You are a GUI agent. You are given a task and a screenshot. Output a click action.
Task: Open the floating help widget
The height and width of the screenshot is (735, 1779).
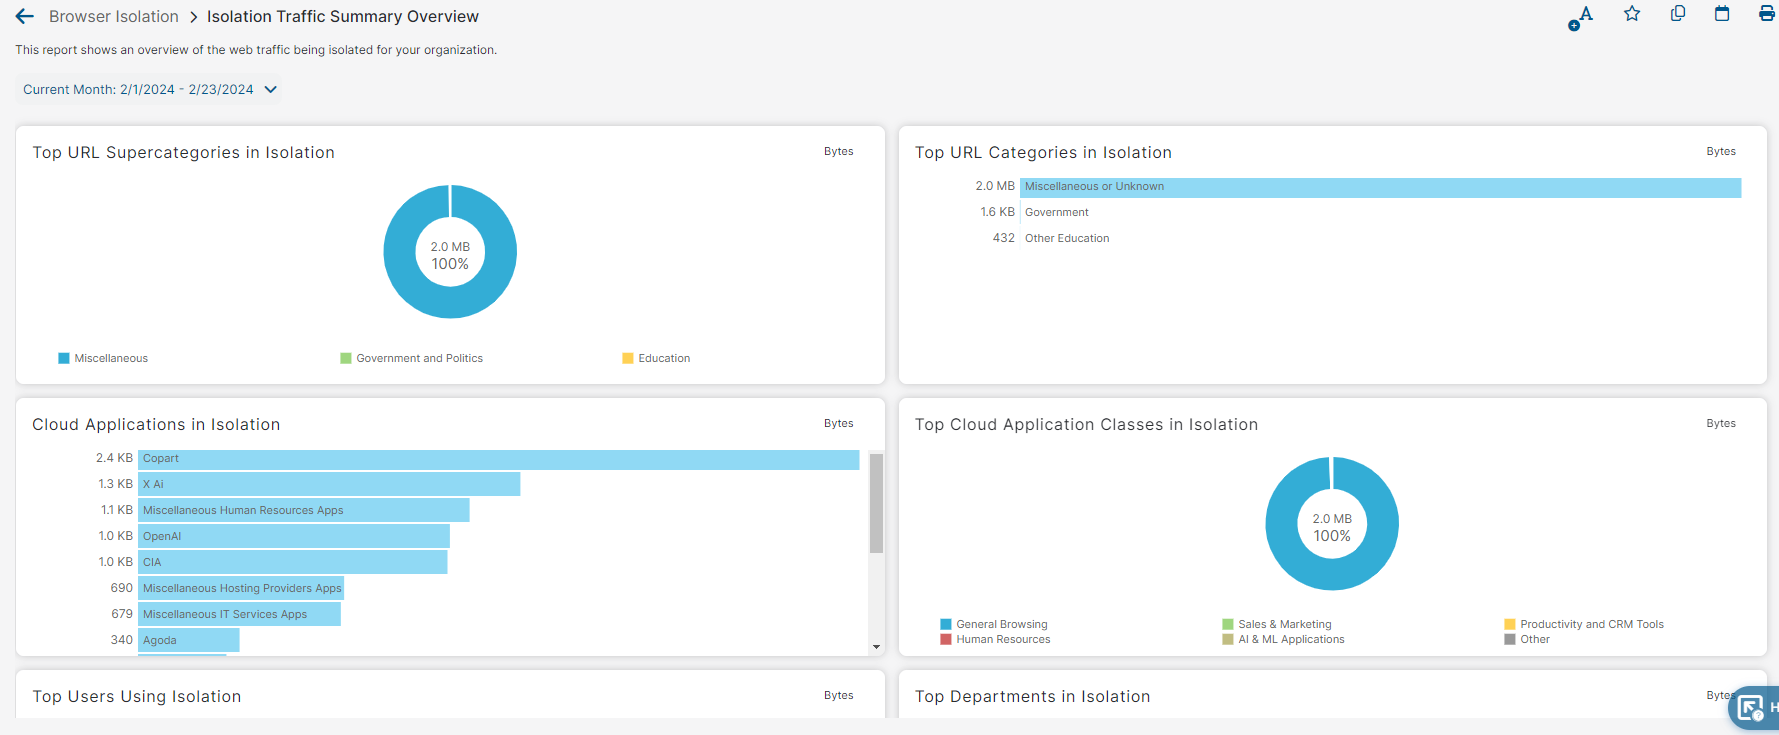tap(1752, 708)
